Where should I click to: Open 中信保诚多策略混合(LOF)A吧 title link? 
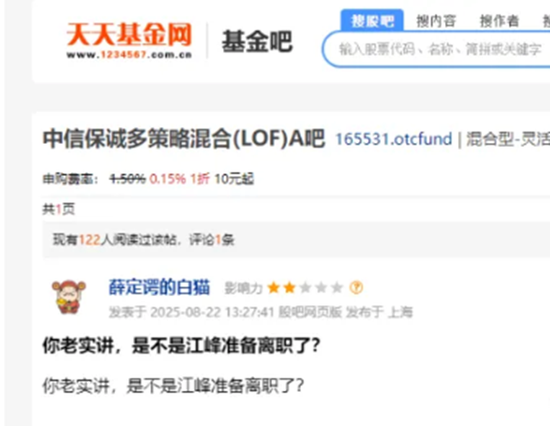[183, 139]
